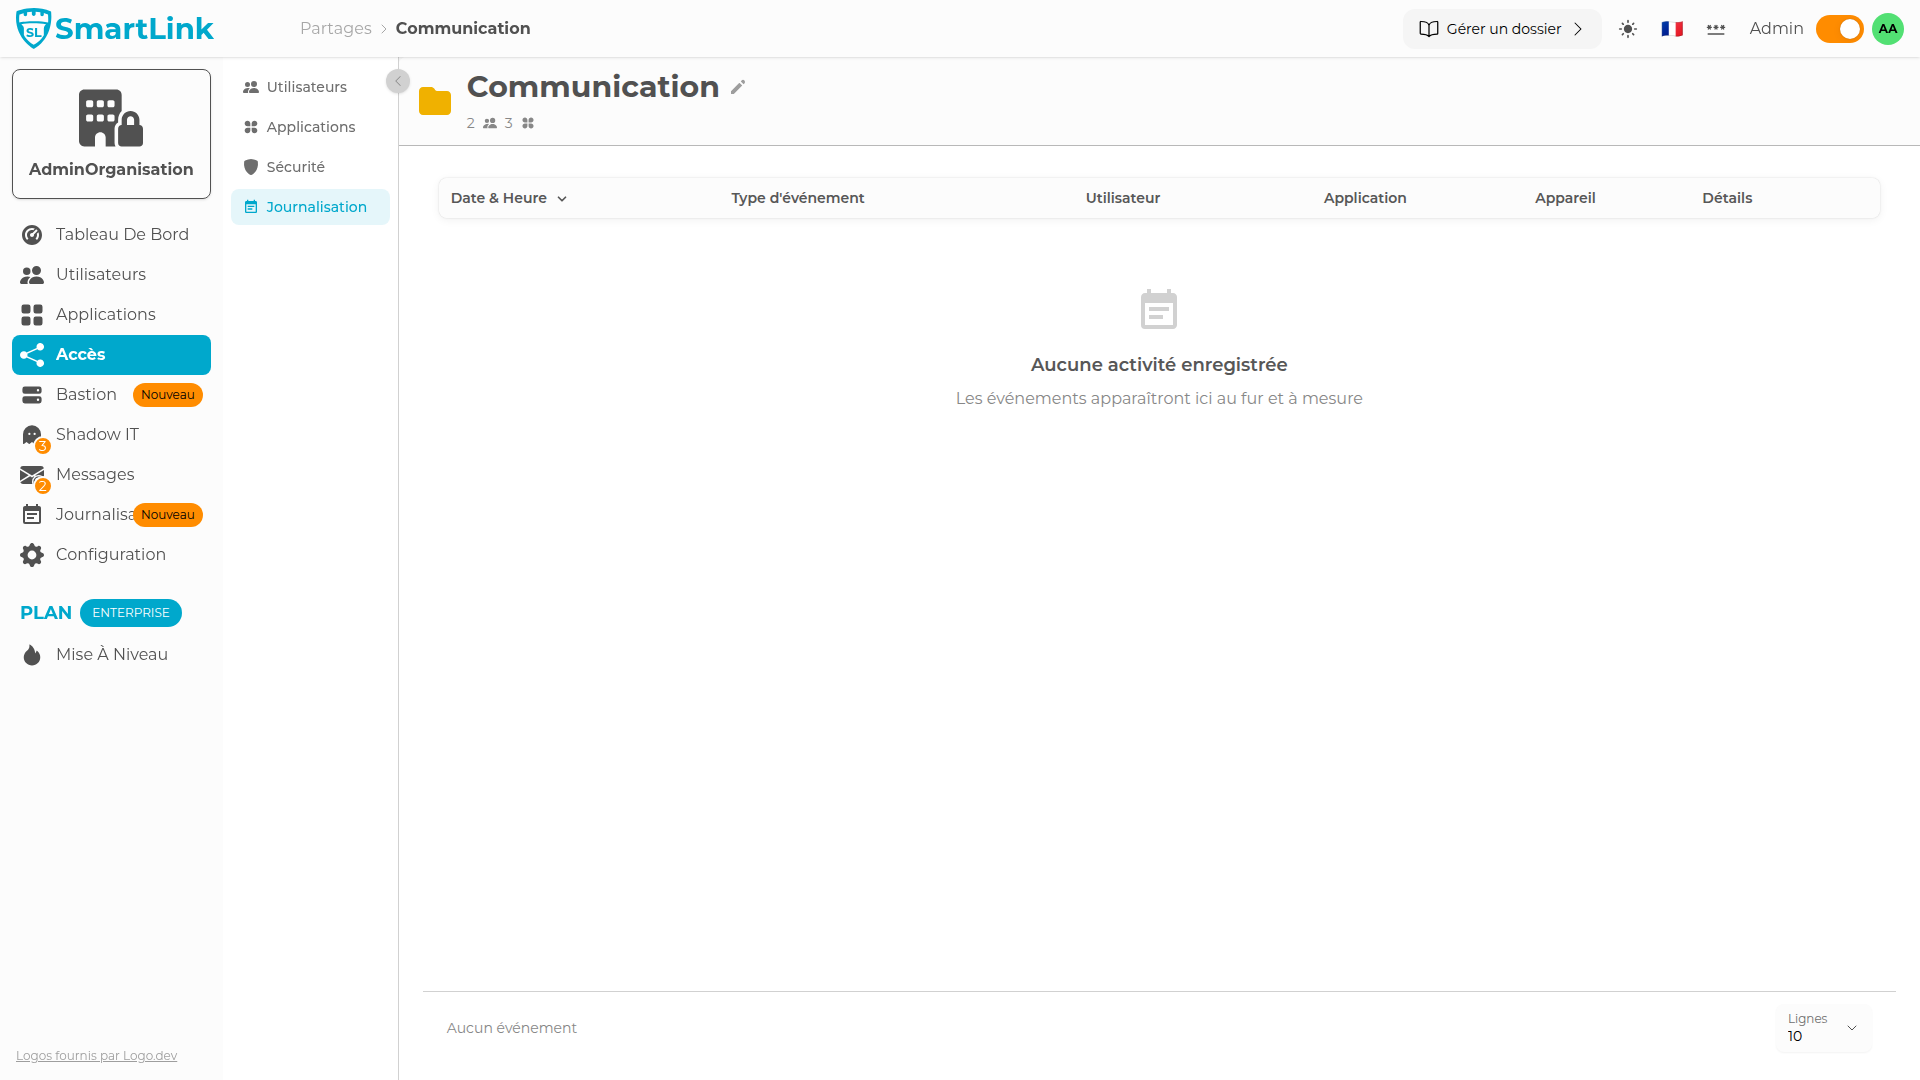This screenshot has width=1920, height=1080.
Task: Edit the Communication folder name with the pencil
Action: pos(737,87)
